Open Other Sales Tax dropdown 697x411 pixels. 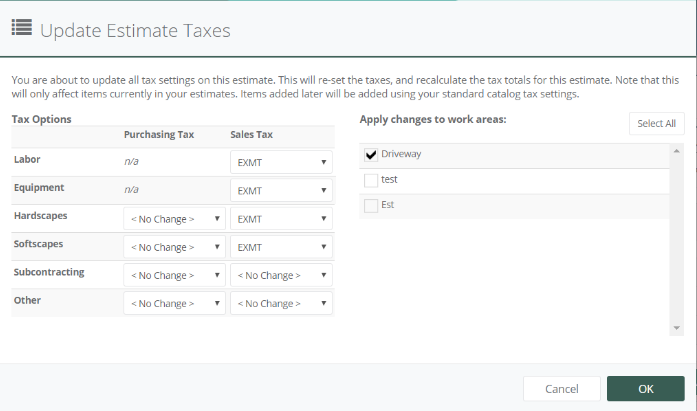point(281,303)
